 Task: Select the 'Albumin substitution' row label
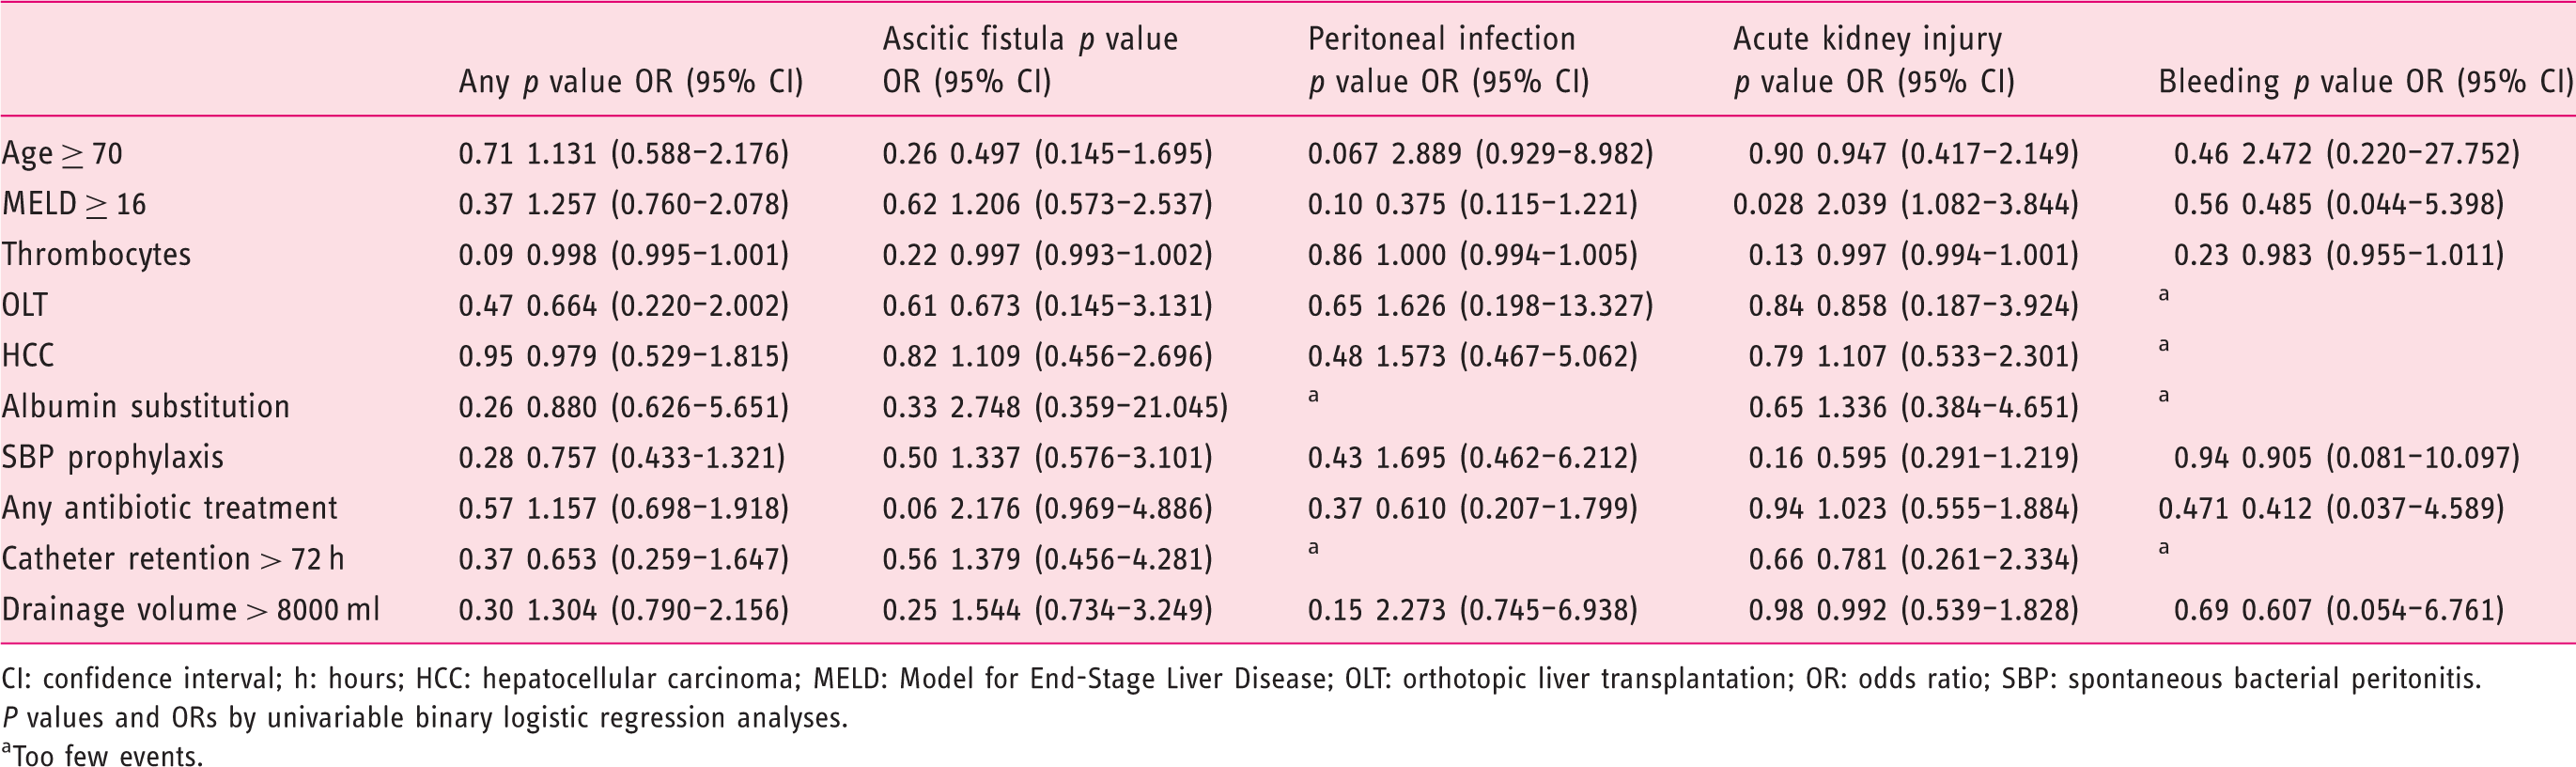point(146,407)
